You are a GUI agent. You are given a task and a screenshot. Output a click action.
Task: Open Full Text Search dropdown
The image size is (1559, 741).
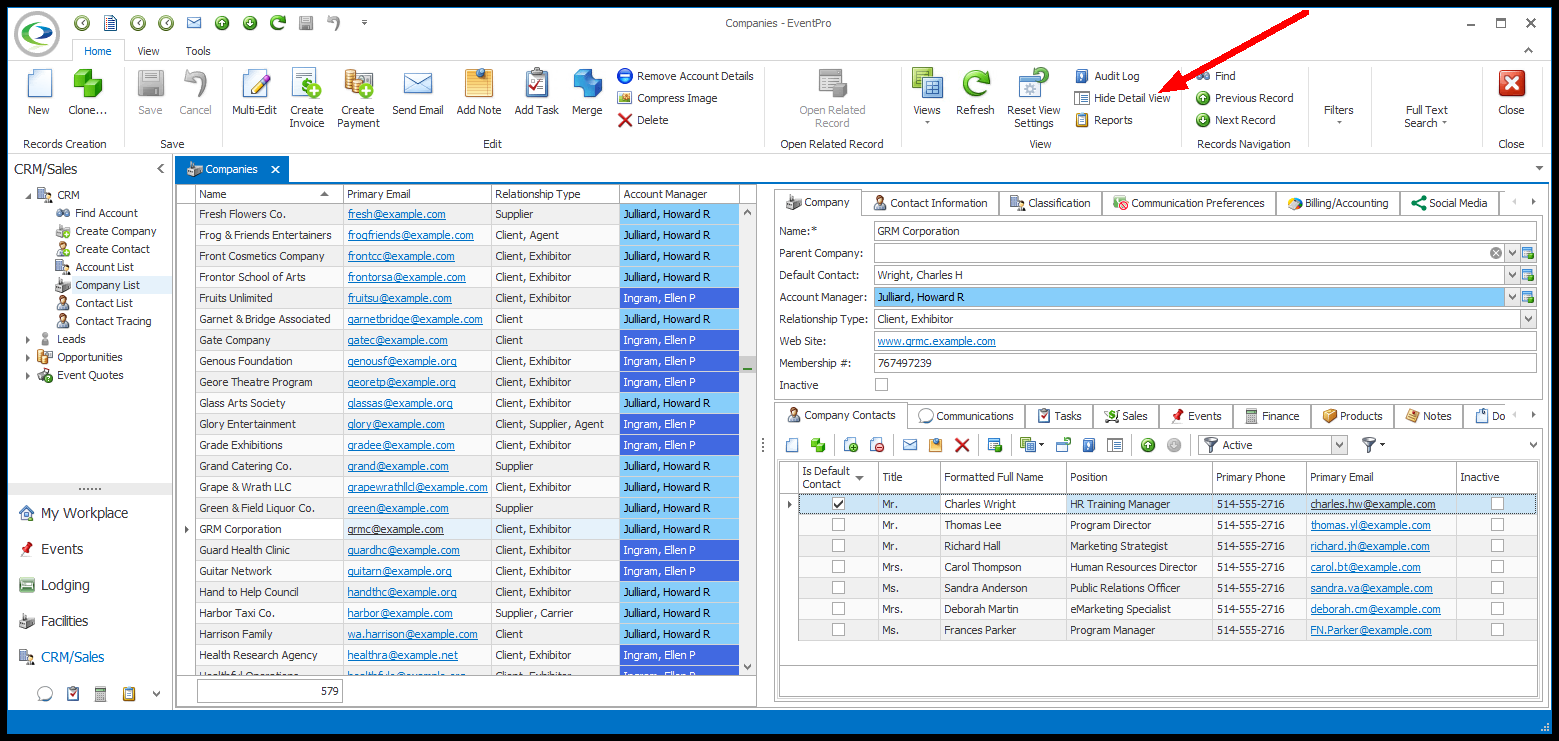click(x=1426, y=117)
